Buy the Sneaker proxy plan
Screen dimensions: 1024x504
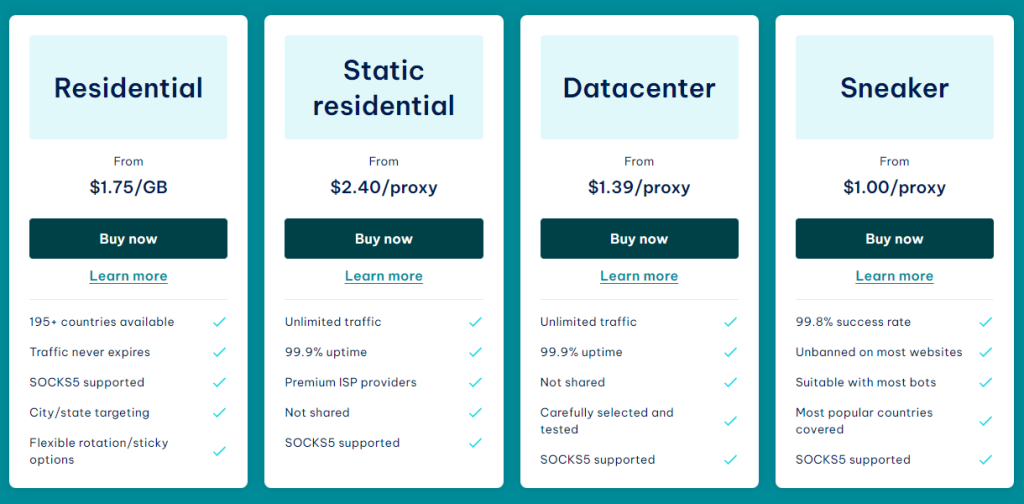895,239
